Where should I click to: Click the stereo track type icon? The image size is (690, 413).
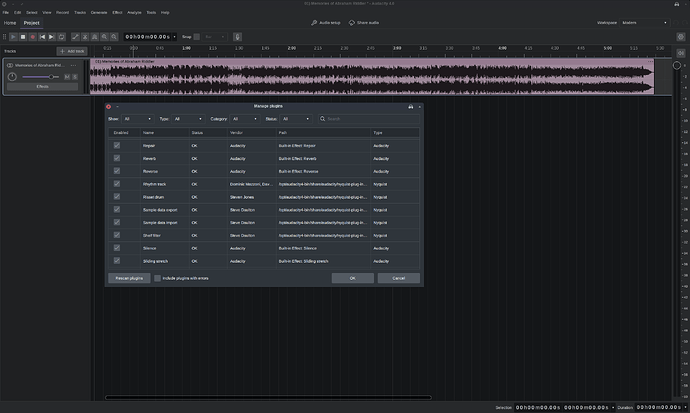pos(10,65)
